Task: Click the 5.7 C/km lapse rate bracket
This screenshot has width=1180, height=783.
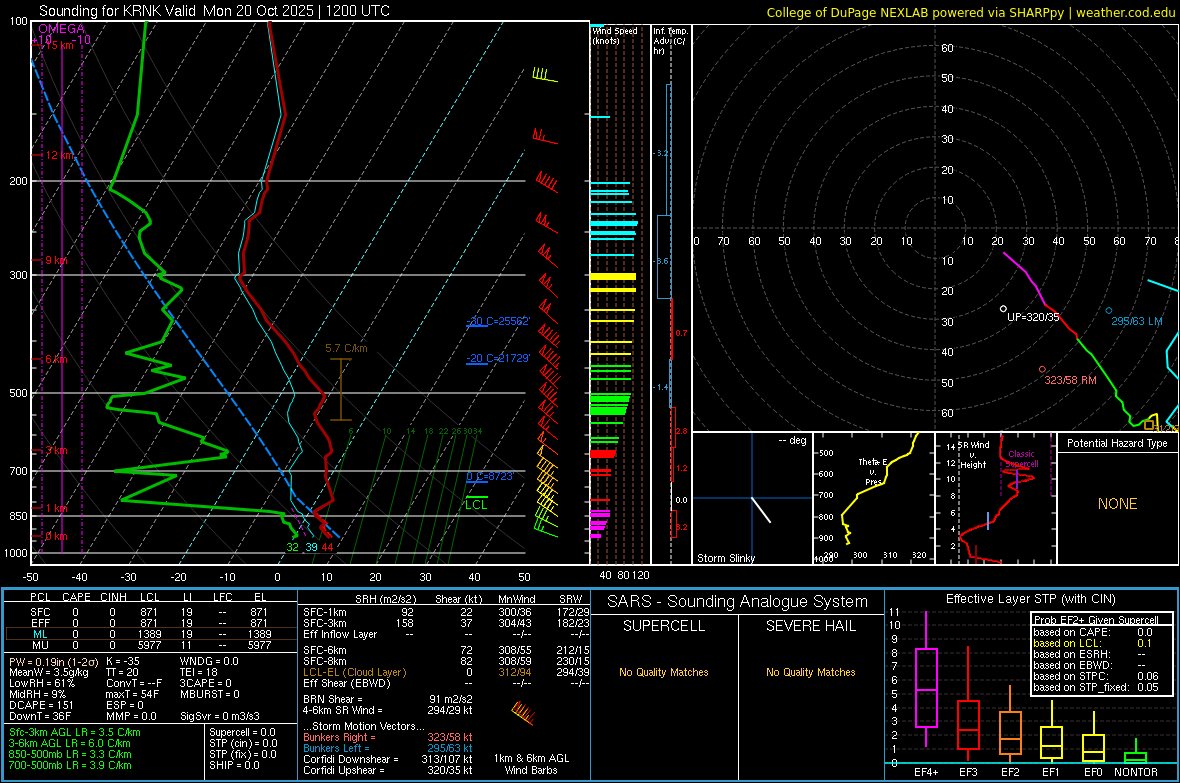Action: point(341,389)
